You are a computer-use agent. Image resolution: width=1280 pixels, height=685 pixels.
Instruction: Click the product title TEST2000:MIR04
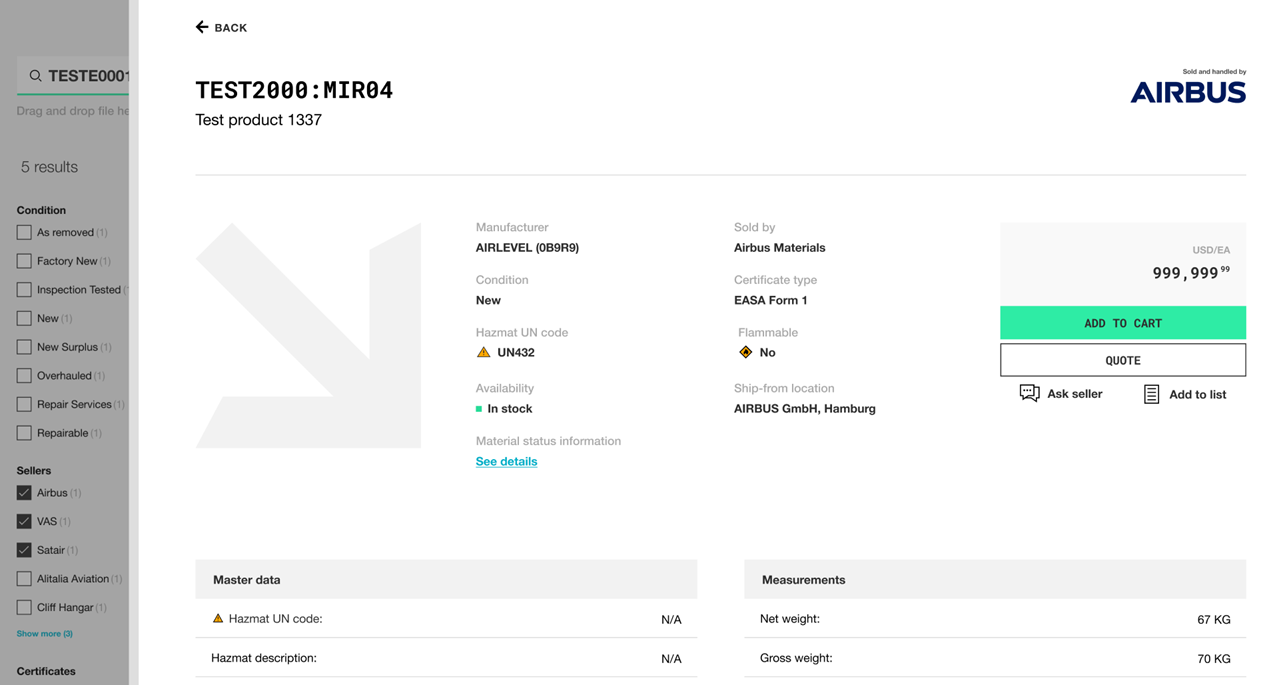(x=294, y=91)
